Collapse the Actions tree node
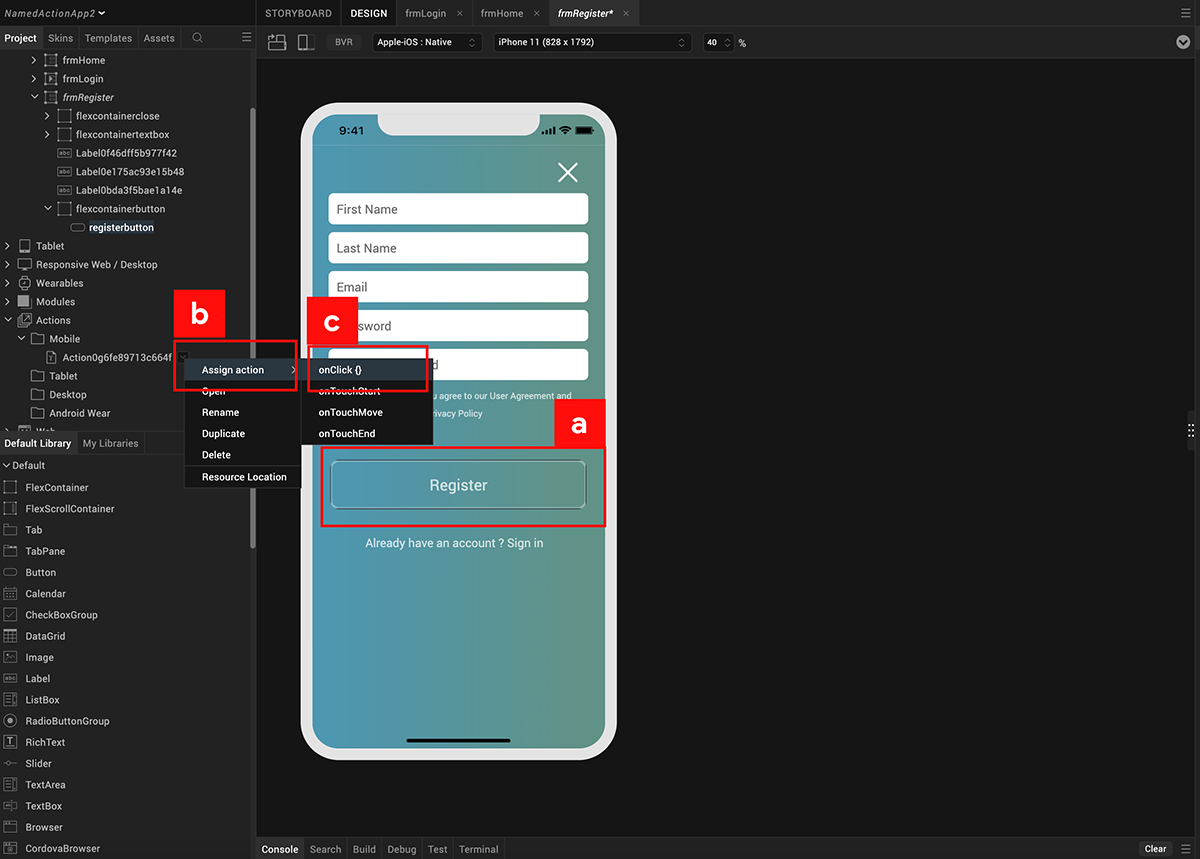1200x859 pixels. [x=8, y=321]
